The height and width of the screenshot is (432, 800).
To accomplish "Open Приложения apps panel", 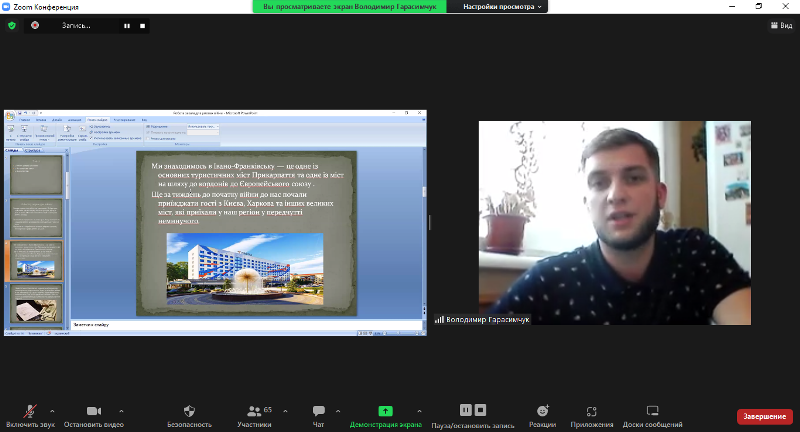I will [x=592, y=416].
